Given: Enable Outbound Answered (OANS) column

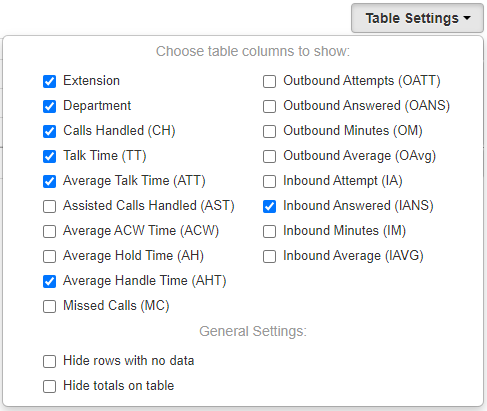Looking at the screenshot, I should (x=269, y=106).
